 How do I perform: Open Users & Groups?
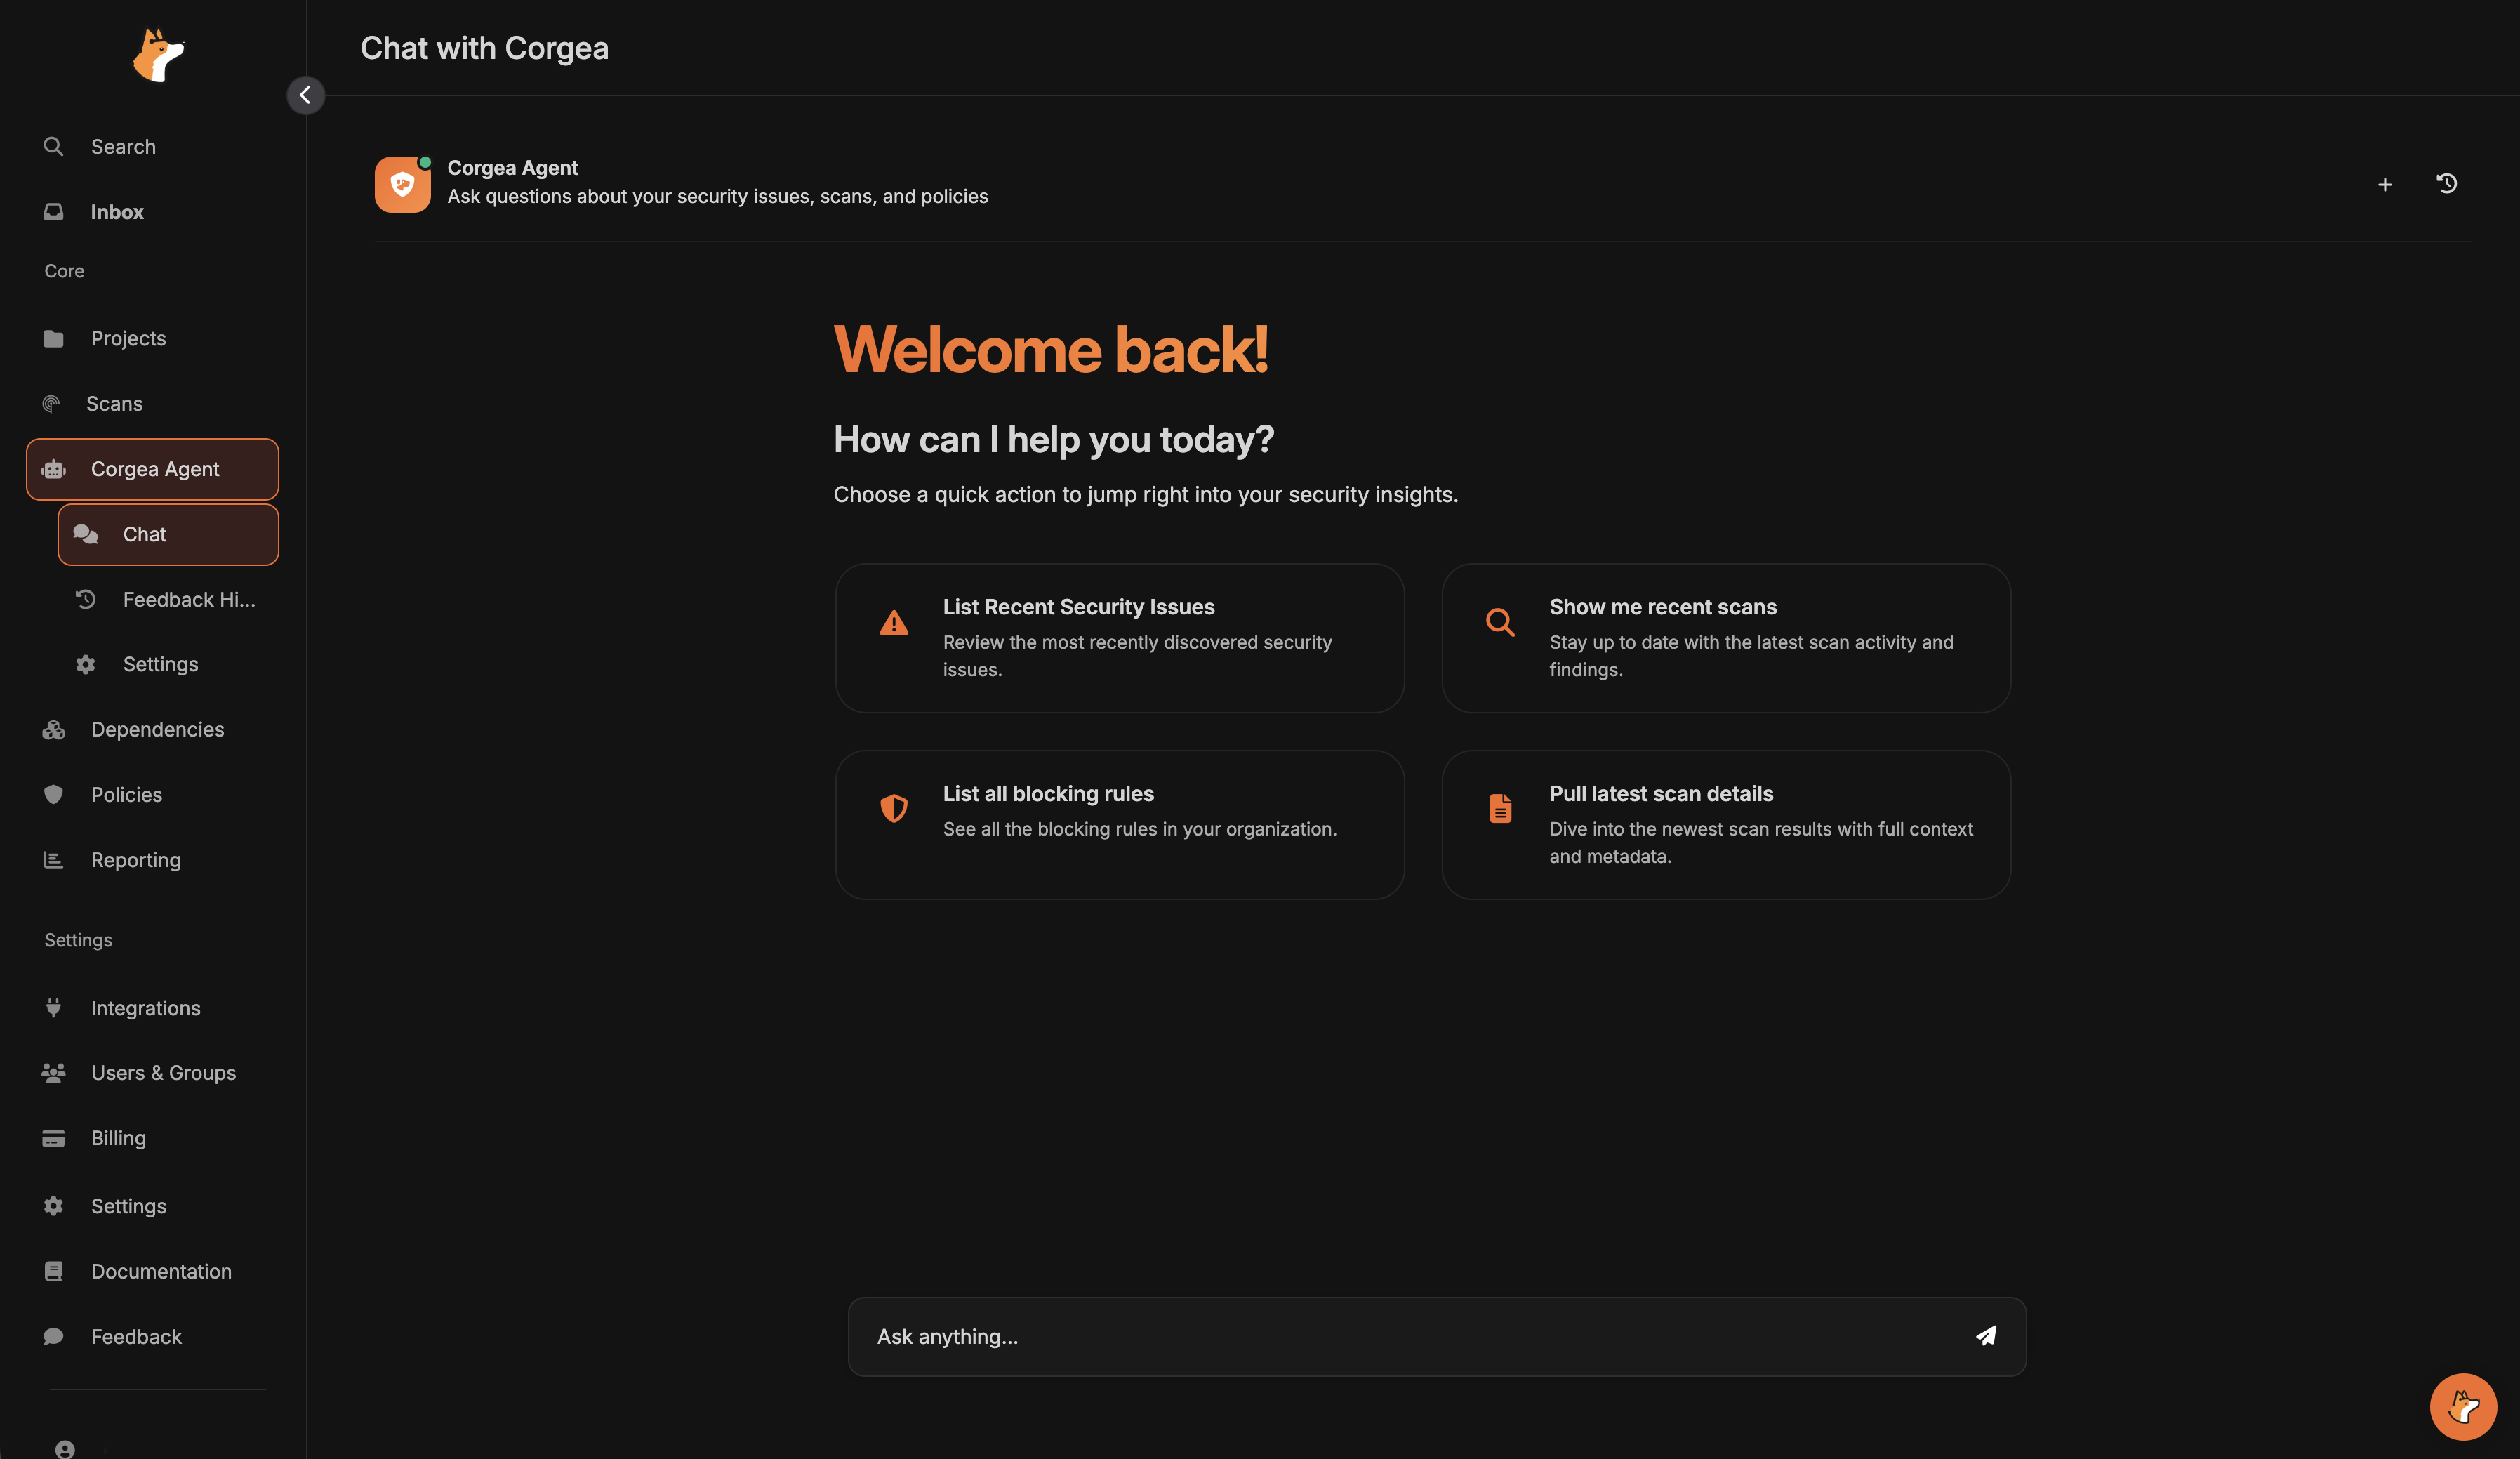(x=163, y=1072)
